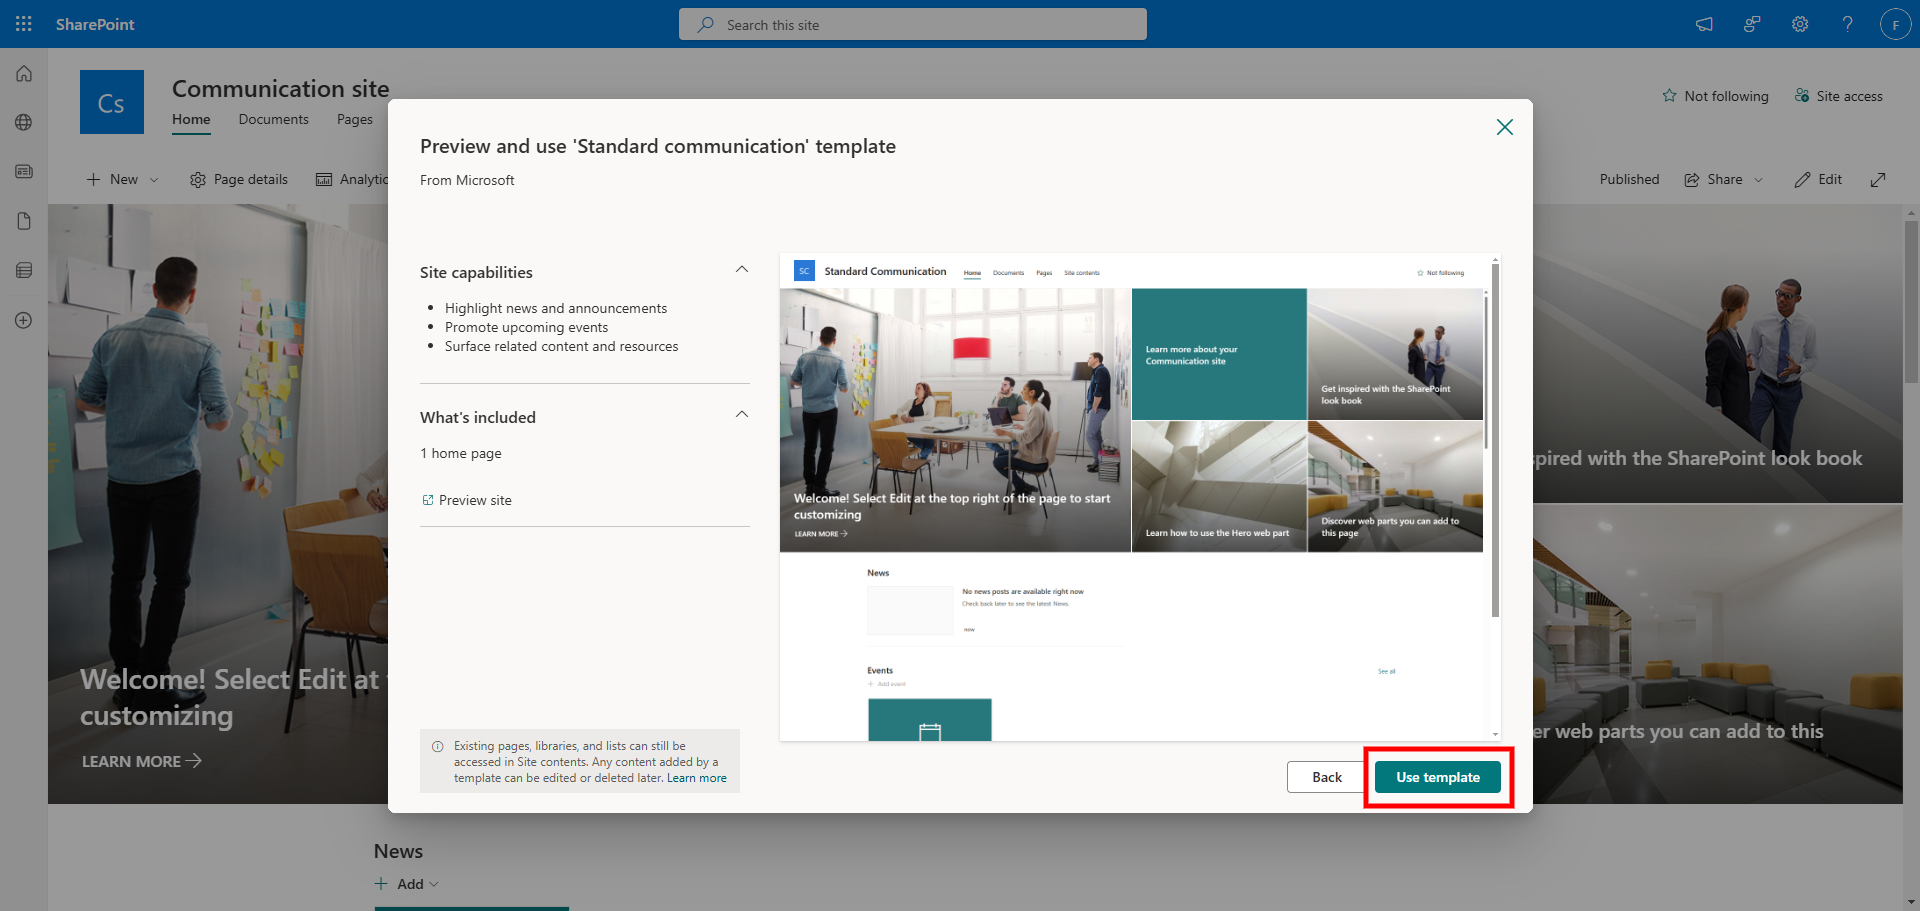Open the megaphone feedback icon

click(1704, 24)
